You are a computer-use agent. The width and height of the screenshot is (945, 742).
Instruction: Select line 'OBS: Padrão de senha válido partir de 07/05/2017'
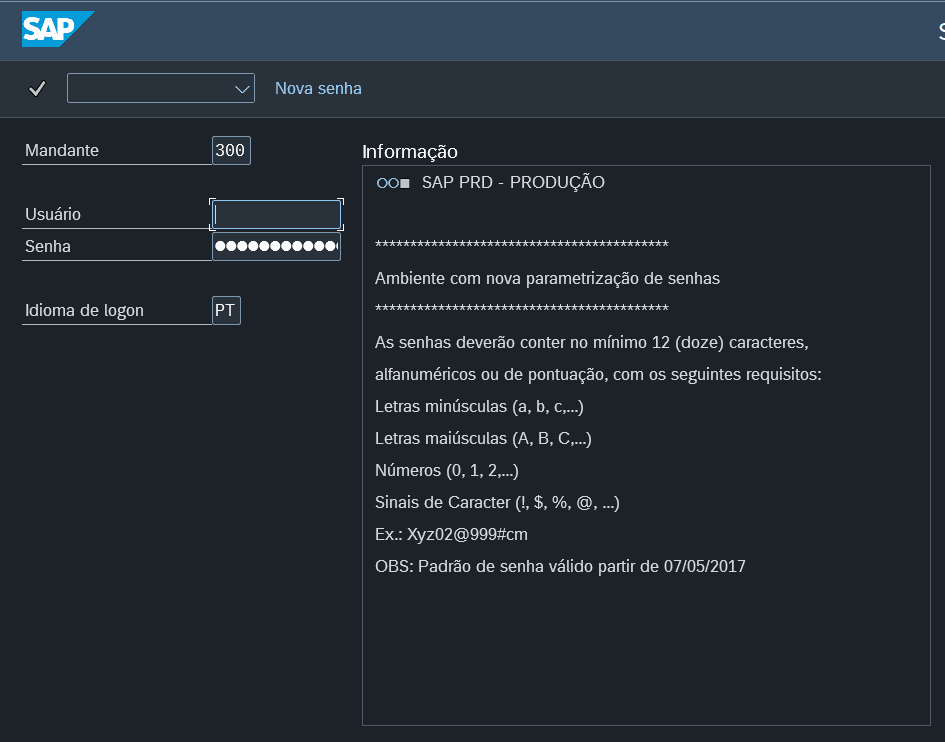(x=560, y=567)
